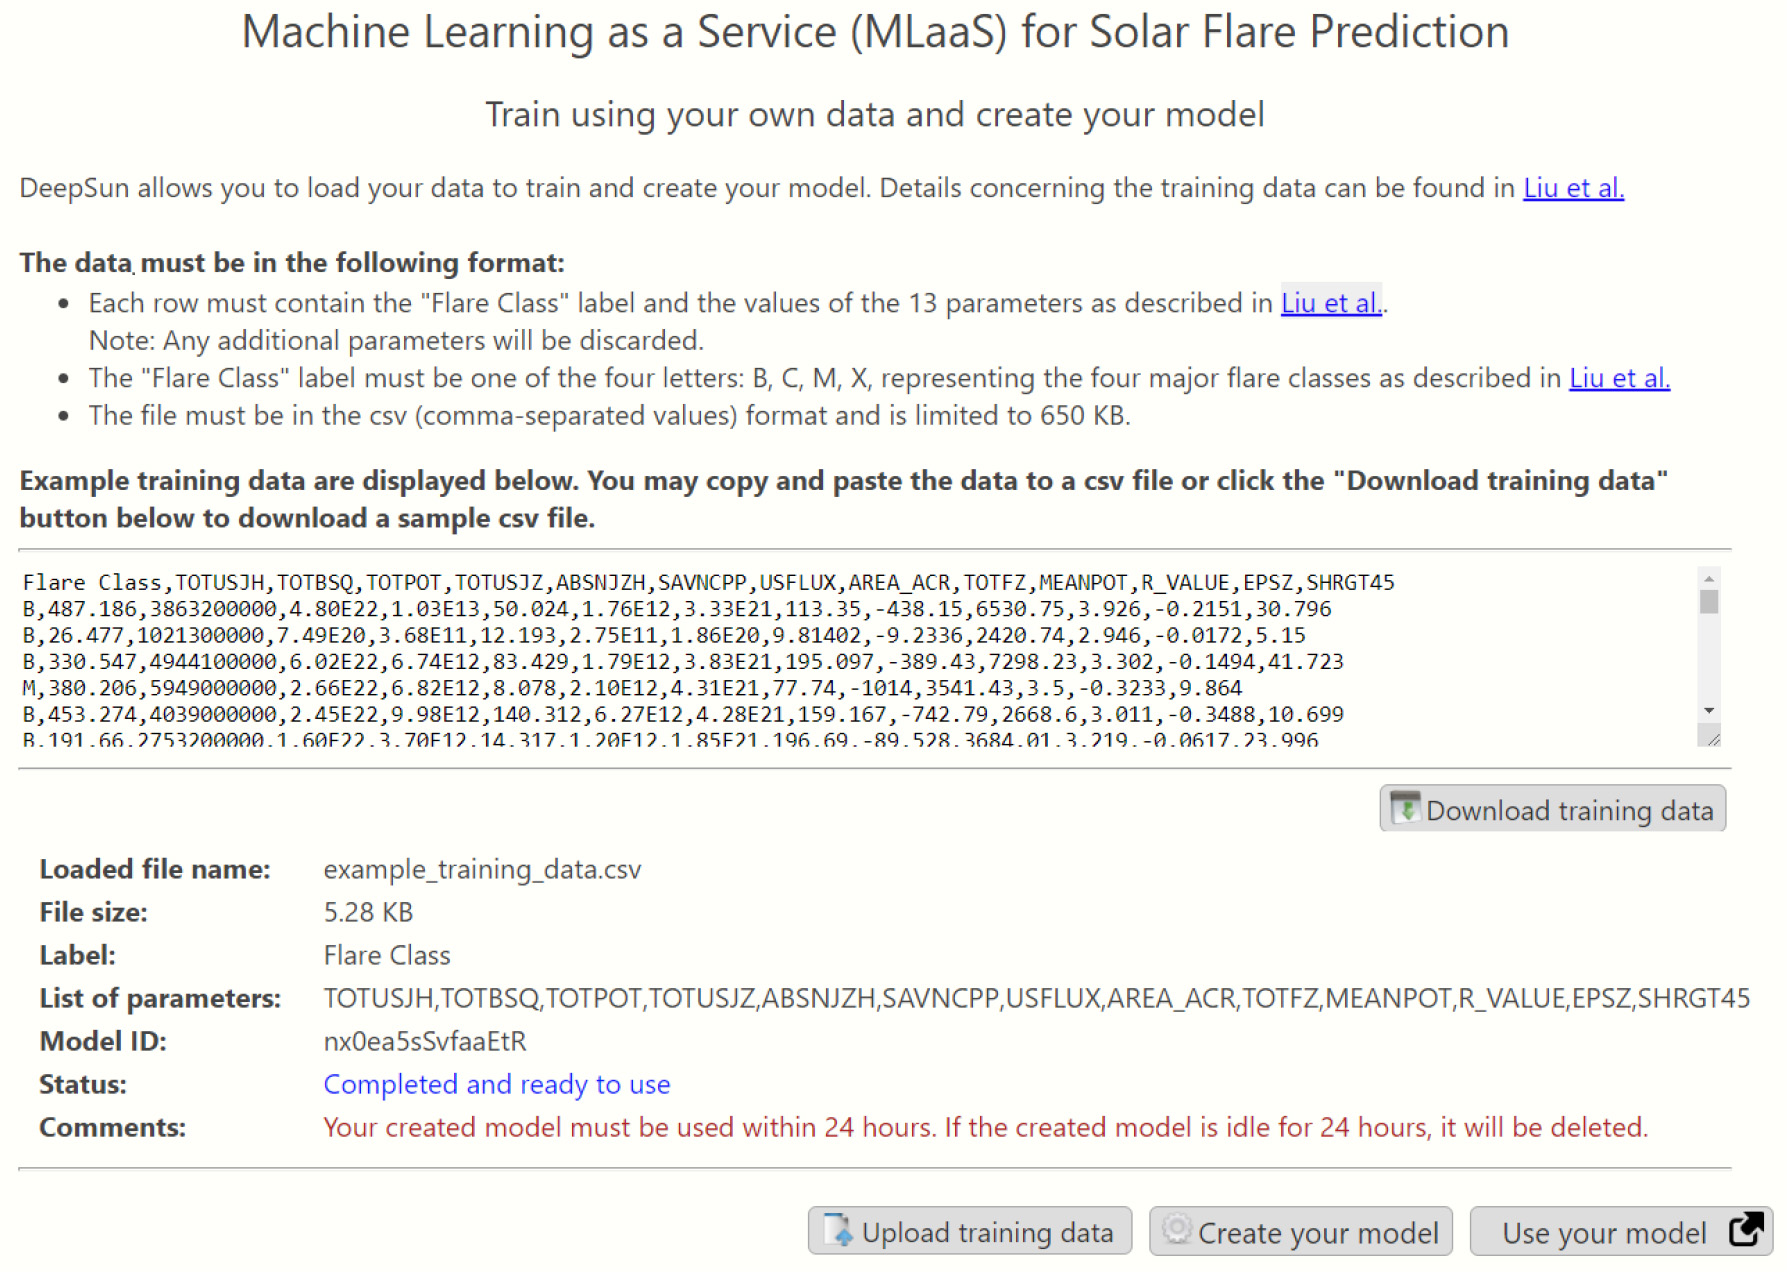Select the Model ID nx0ea5sSvfaaEtR

pos(424,1041)
